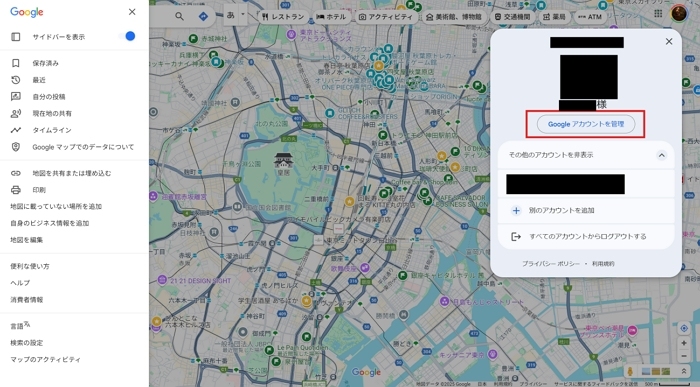Click the Pegman Street View icon
Screen dimensions: 700x387
click(630, 371)
